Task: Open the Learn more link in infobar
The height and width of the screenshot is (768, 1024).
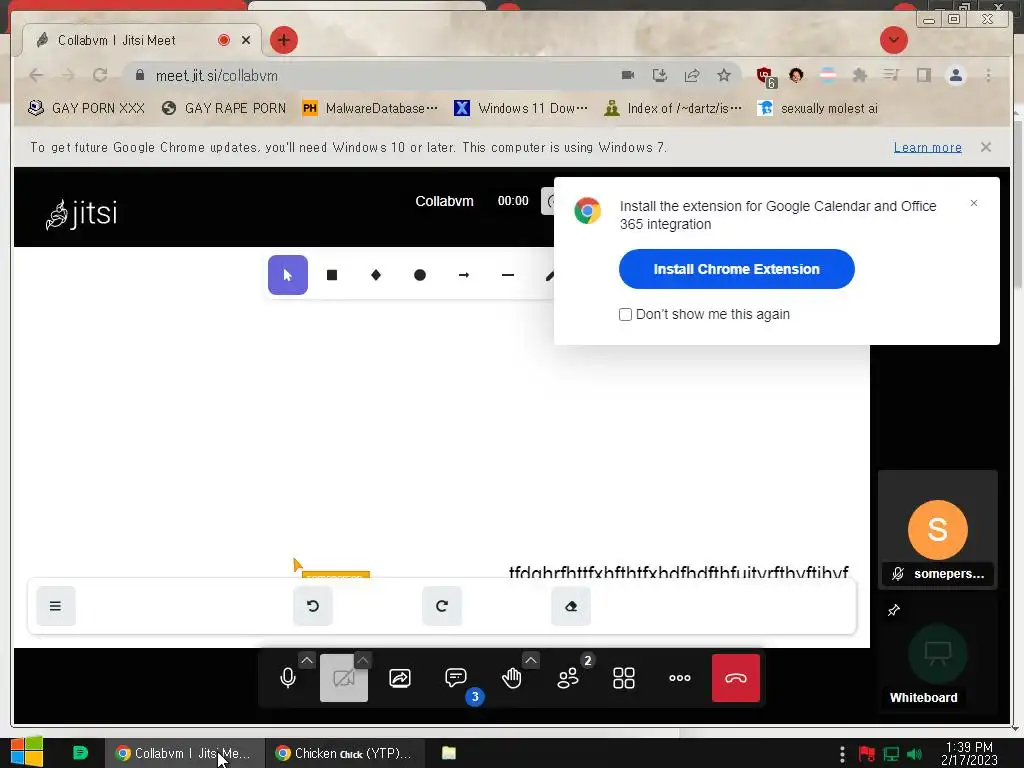Action: (927, 148)
